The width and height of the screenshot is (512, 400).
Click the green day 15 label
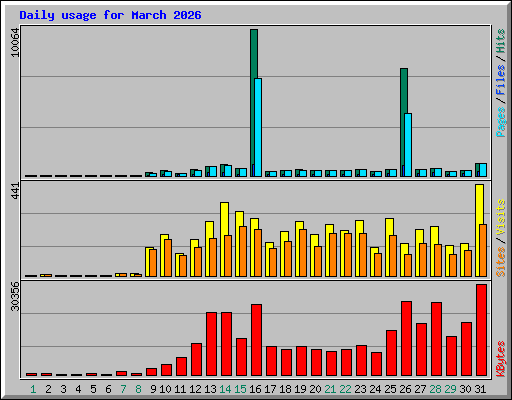(240, 389)
